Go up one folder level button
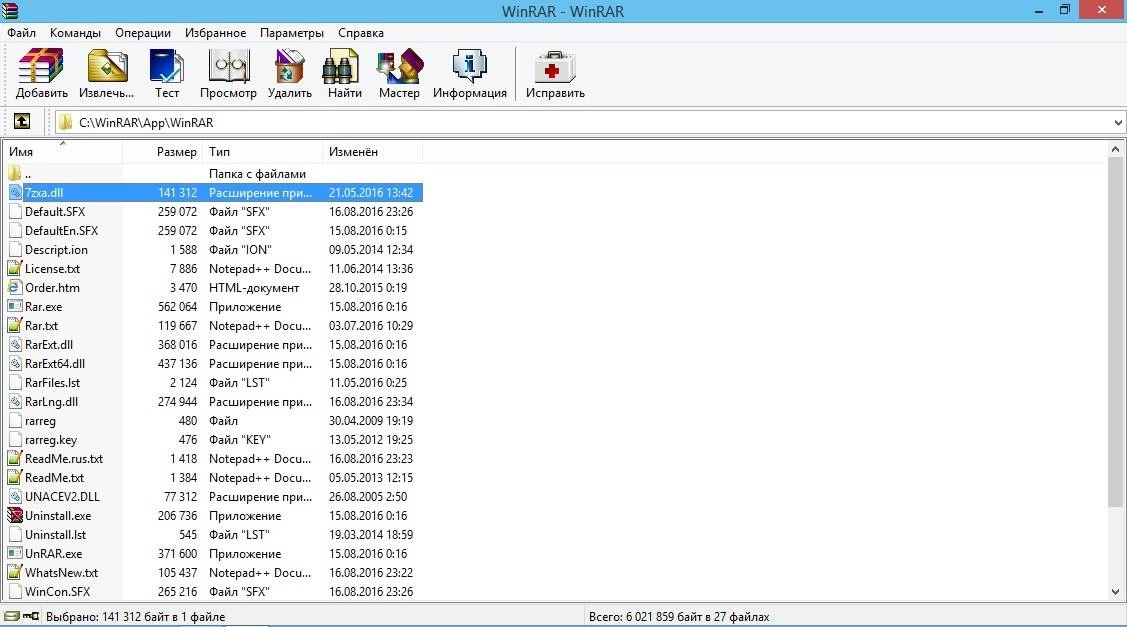Screen dimensions: 1127x627 coord(22,122)
